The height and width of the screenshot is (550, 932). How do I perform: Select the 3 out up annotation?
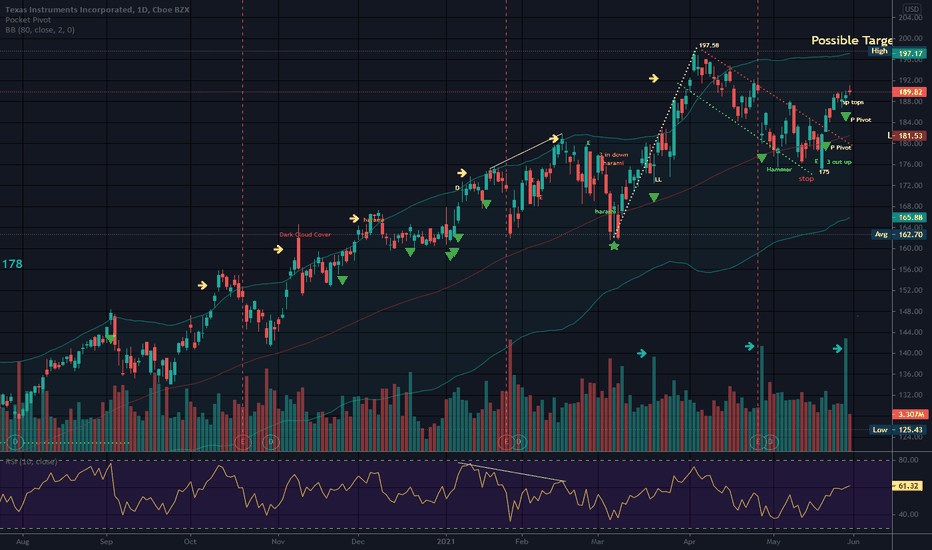click(x=839, y=162)
